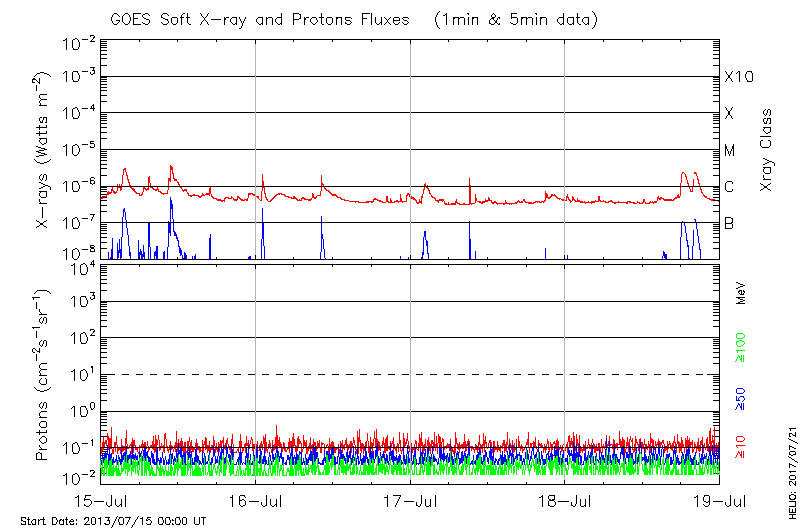Click the blue ≥50 MeV legend entry
This screenshot has width=800, height=530.
tap(741, 399)
